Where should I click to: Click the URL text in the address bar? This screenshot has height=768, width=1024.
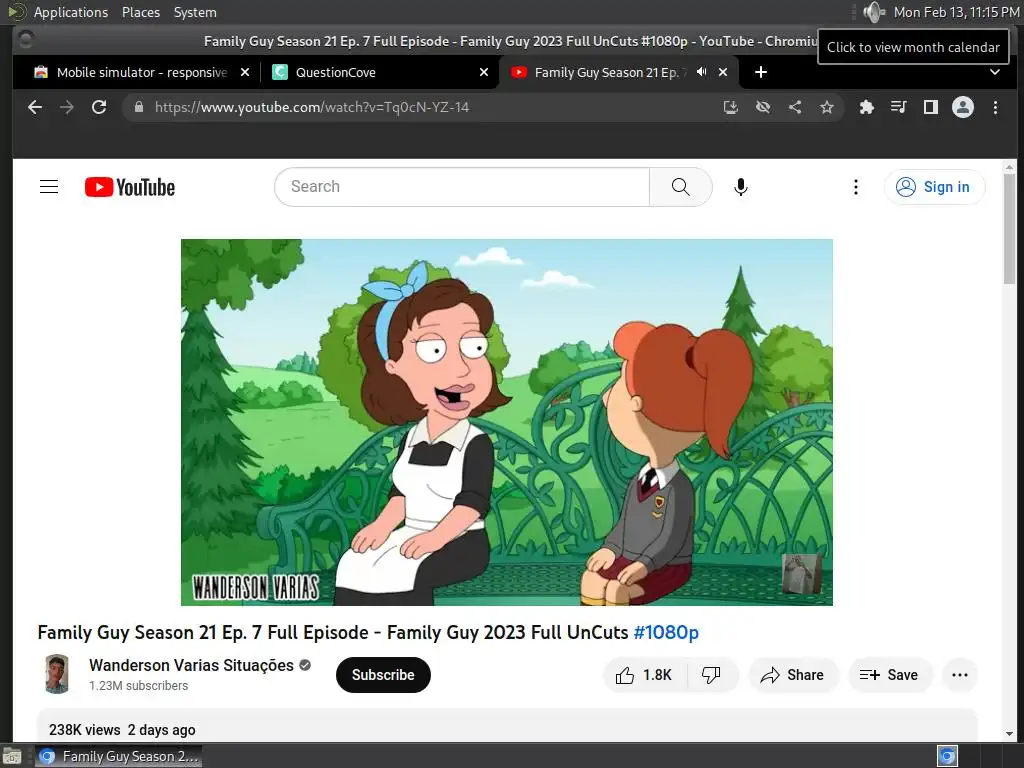[312, 107]
